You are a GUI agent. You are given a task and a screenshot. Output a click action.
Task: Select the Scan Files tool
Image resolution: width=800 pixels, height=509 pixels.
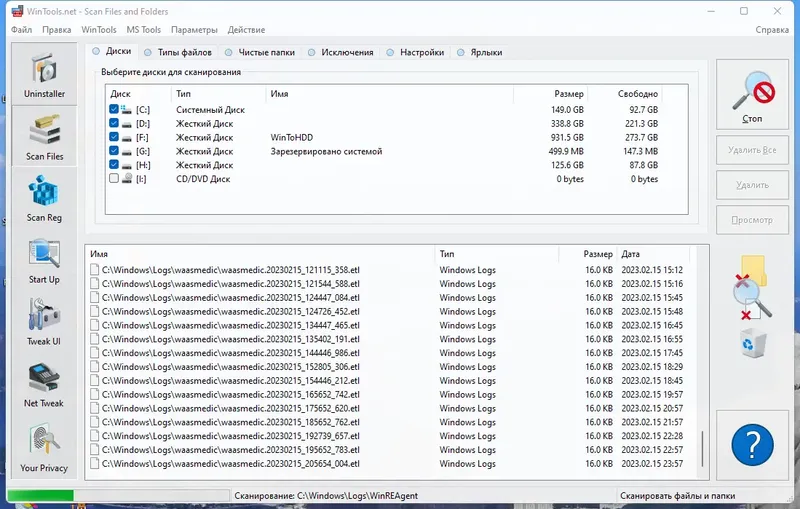(x=44, y=137)
